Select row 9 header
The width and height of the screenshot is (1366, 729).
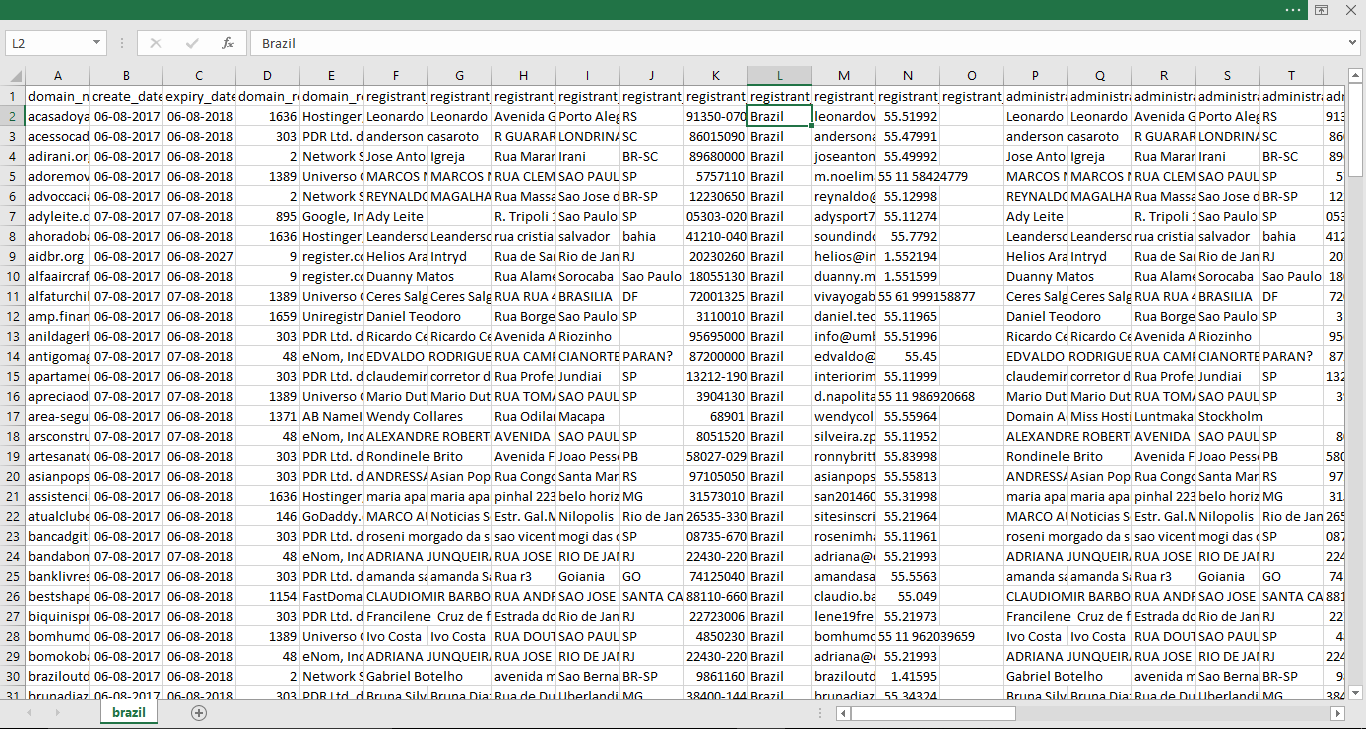coord(13,256)
